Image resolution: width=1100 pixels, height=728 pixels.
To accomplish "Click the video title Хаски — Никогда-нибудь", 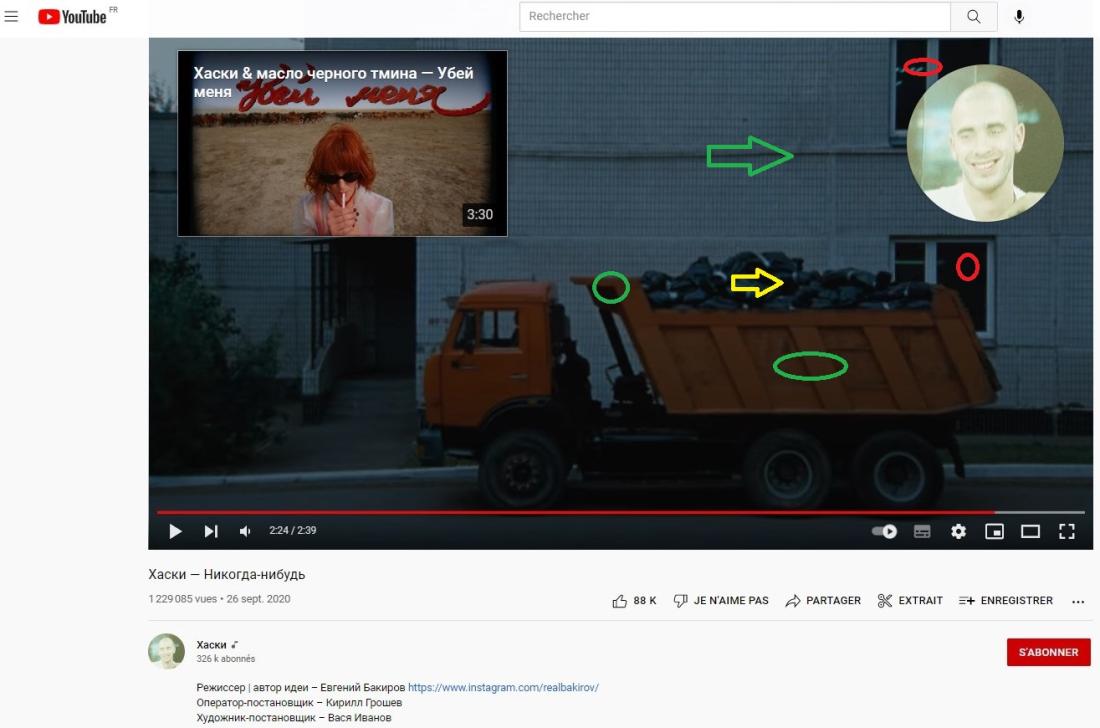I will tap(227, 574).
